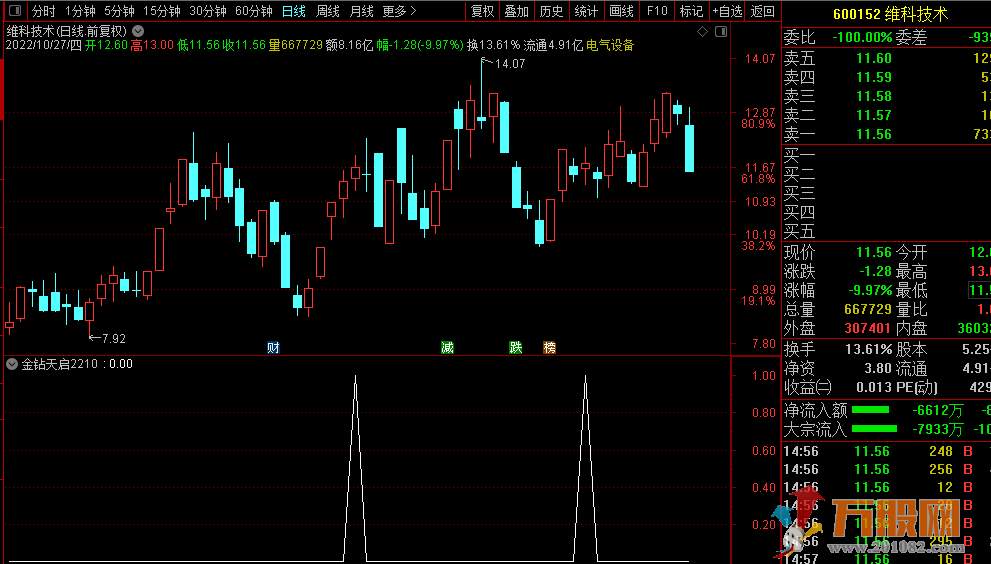Toggle 复权 price adjustment

[482, 12]
